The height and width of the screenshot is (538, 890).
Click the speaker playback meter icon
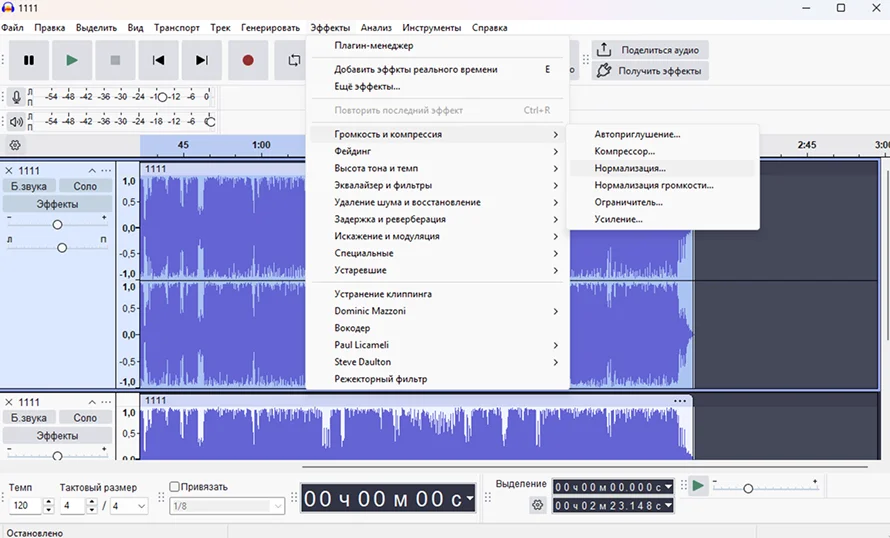[x=16, y=122]
